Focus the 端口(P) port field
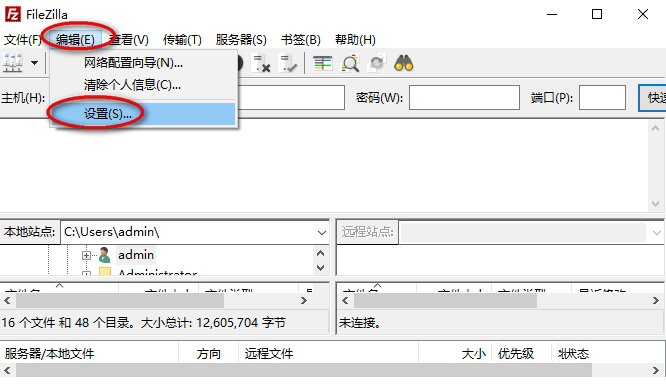The image size is (666, 392). tap(602, 98)
